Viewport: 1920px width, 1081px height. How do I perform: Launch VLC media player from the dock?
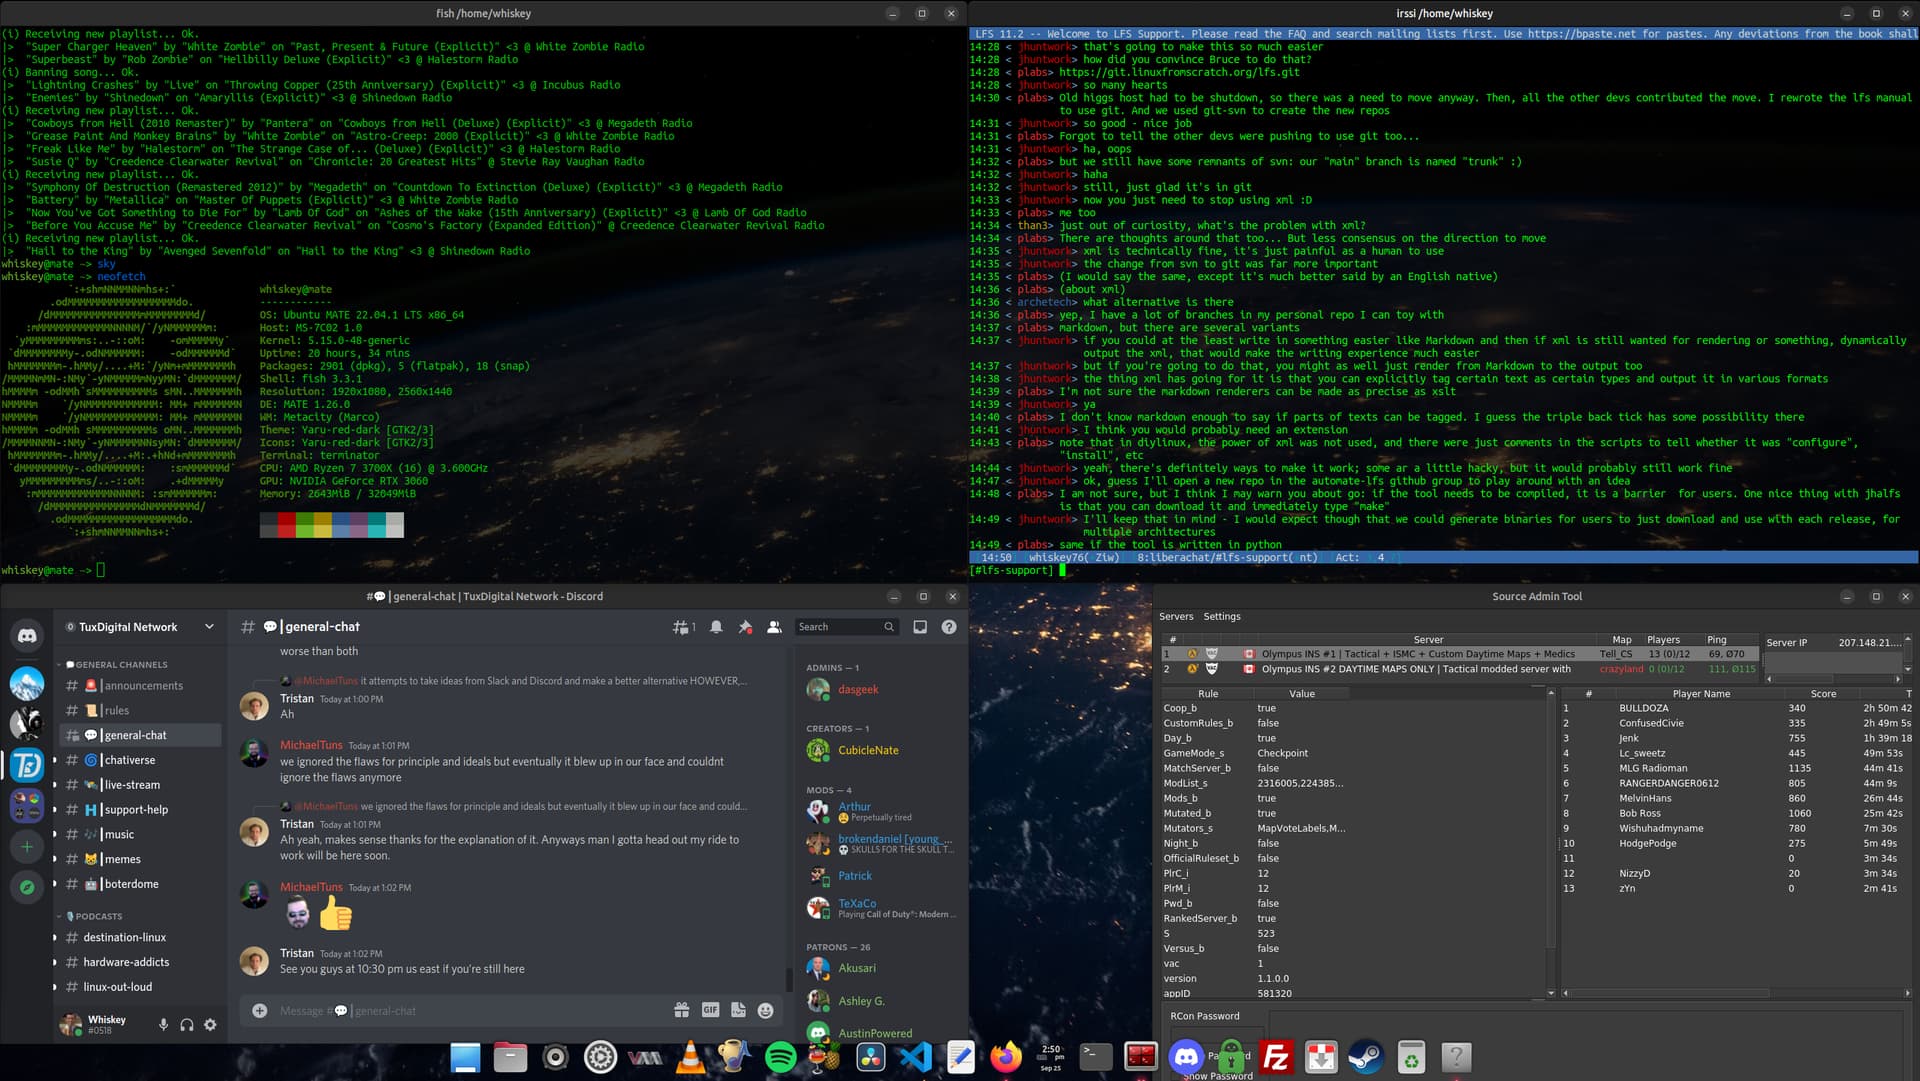(x=690, y=1057)
